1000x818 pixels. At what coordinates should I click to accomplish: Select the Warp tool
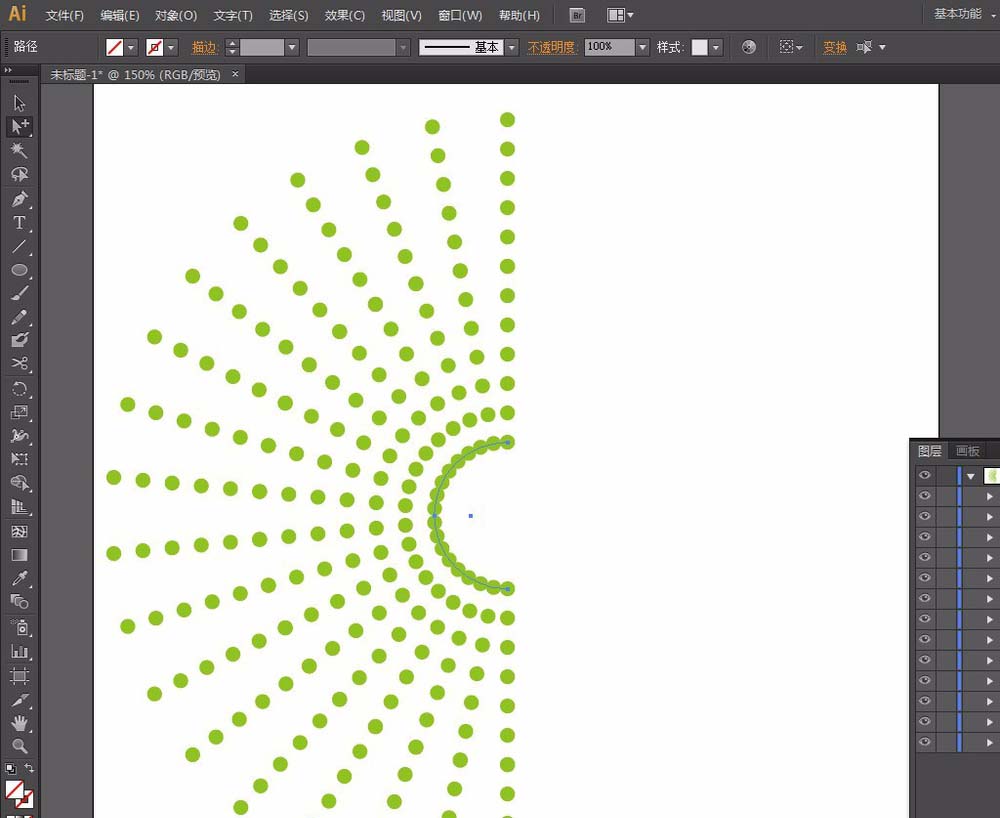[19, 436]
